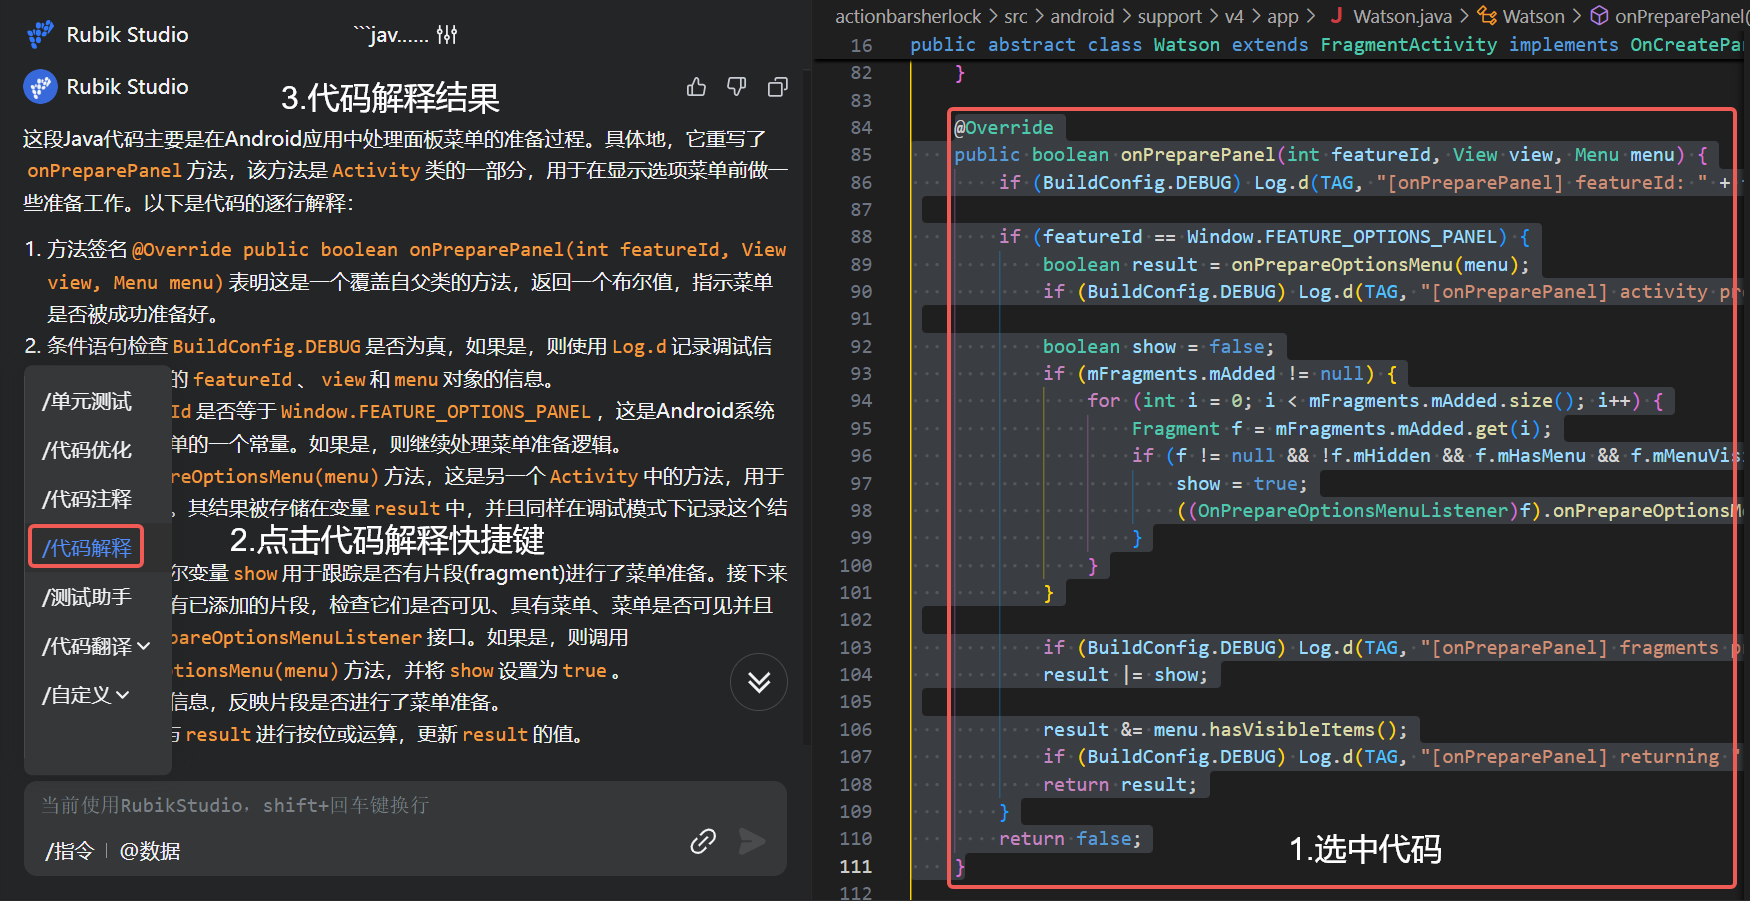Click the Java file icon before Watson.java
The image size is (1750, 901).
pos(1336,15)
